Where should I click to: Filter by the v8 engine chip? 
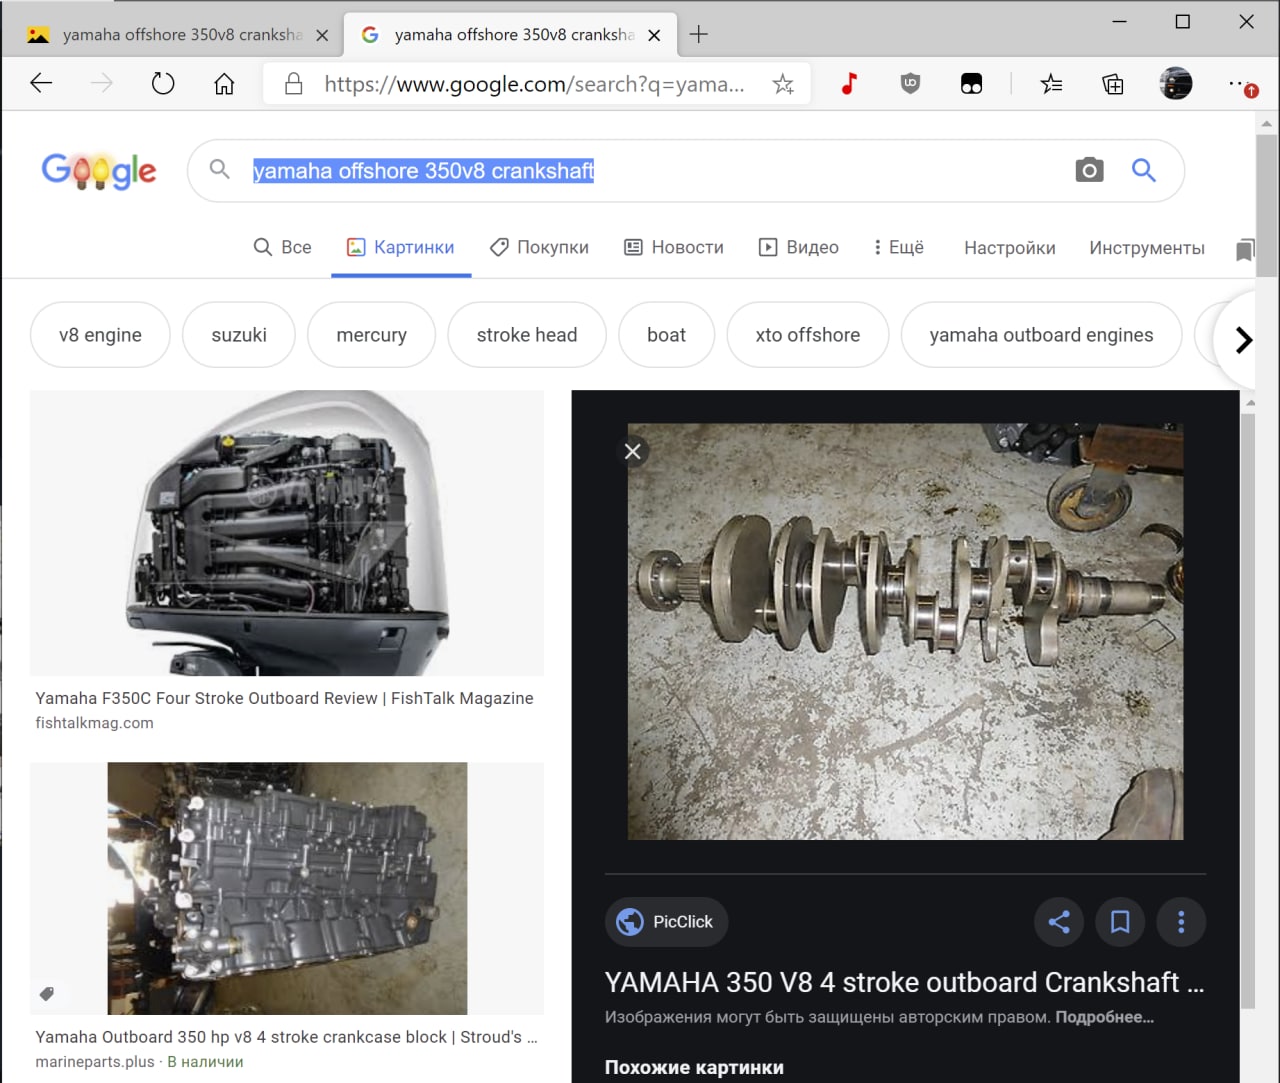tap(100, 335)
